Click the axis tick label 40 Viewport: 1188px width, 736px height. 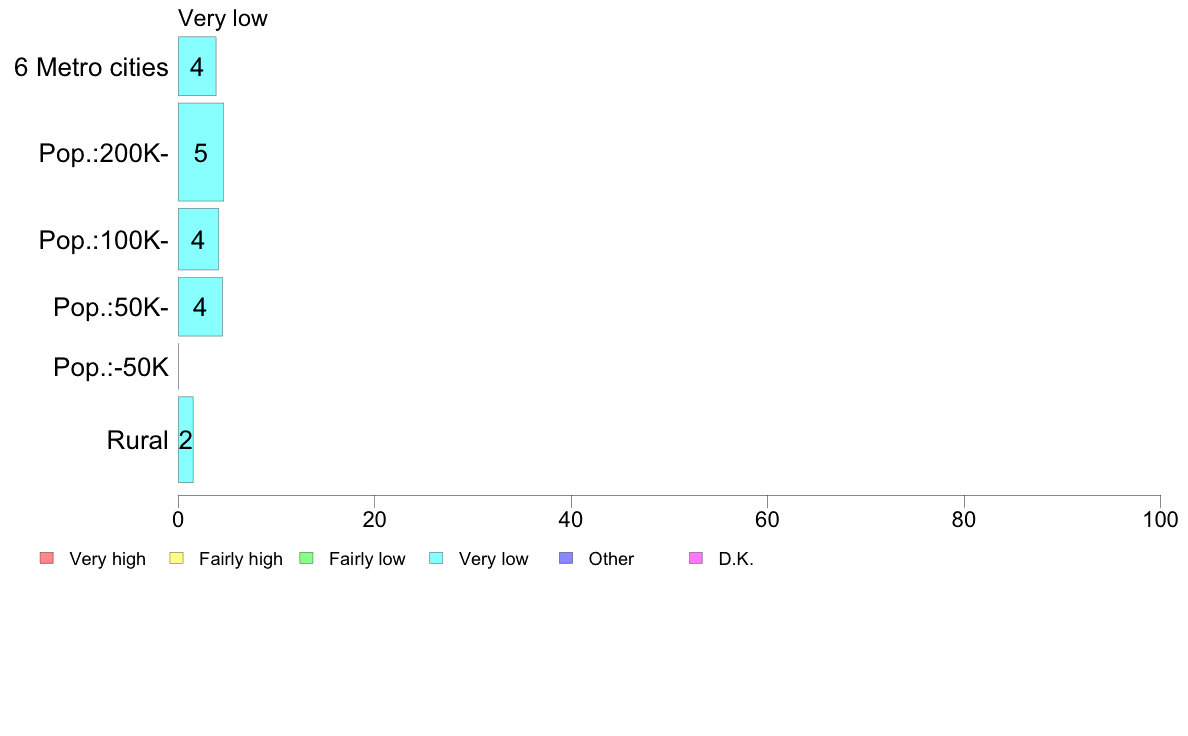click(571, 519)
